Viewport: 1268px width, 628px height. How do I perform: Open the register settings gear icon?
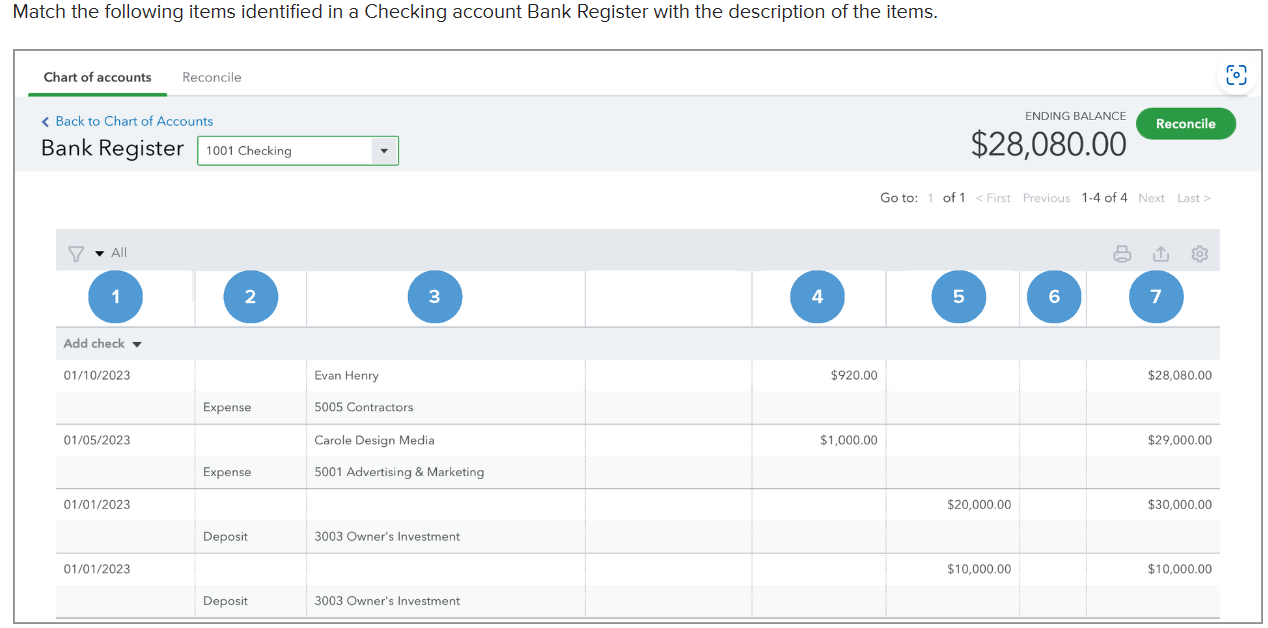(1200, 254)
